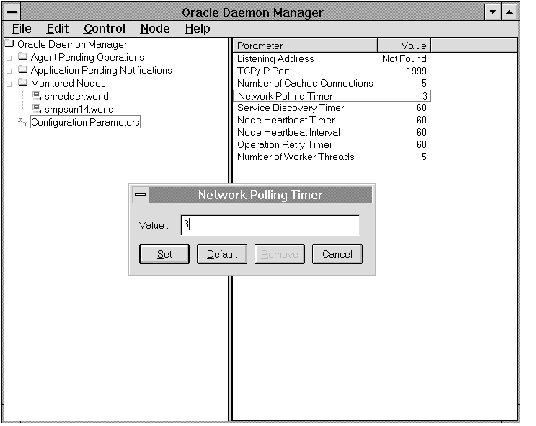
Task: Open the Node menu
Action: 155,29
